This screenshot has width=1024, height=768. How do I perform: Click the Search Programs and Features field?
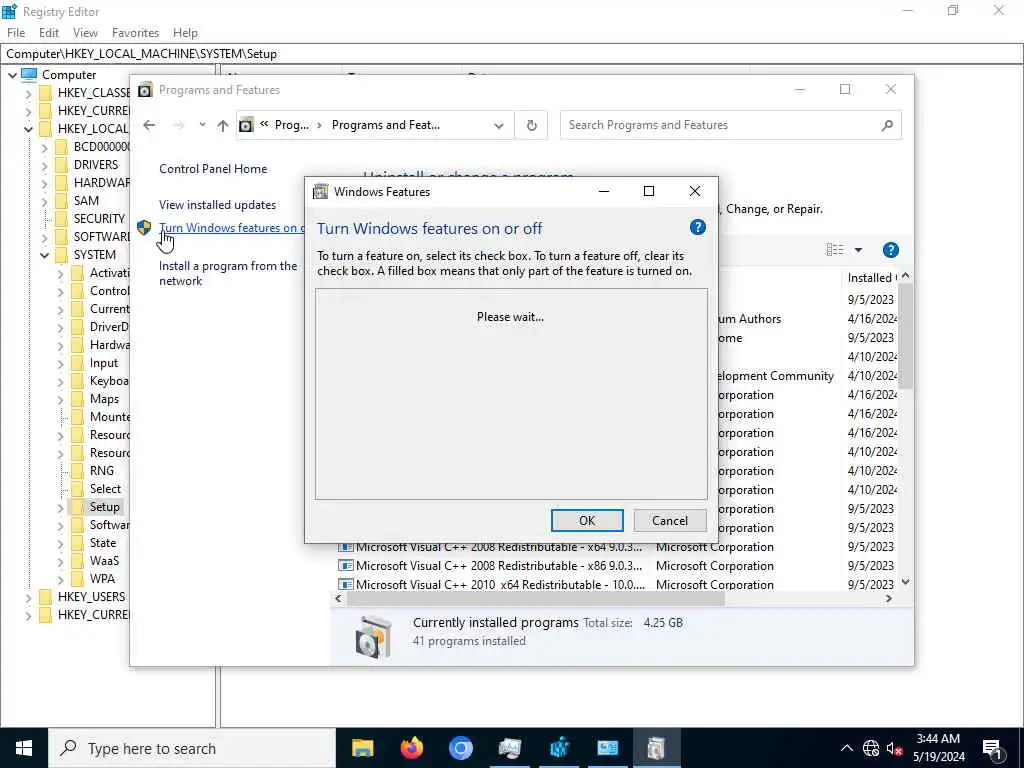click(x=730, y=125)
